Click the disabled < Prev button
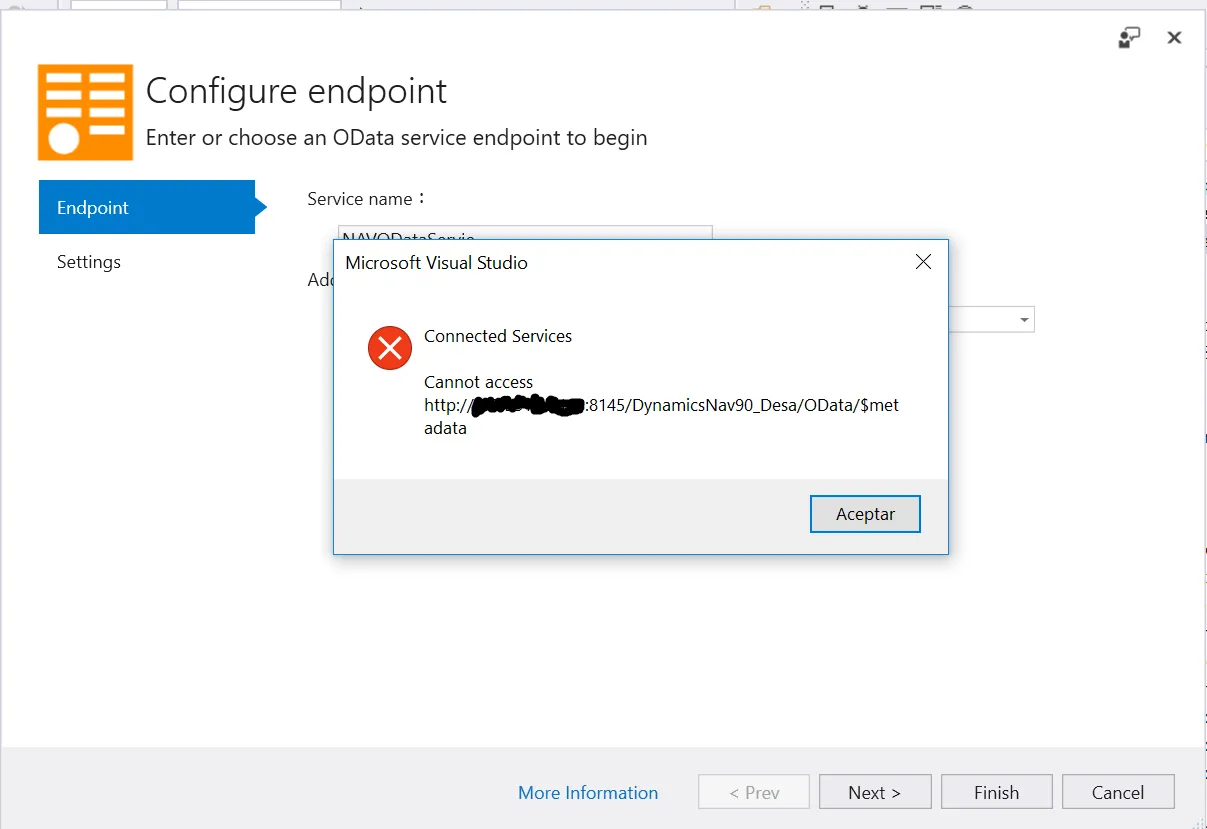 (754, 792)
